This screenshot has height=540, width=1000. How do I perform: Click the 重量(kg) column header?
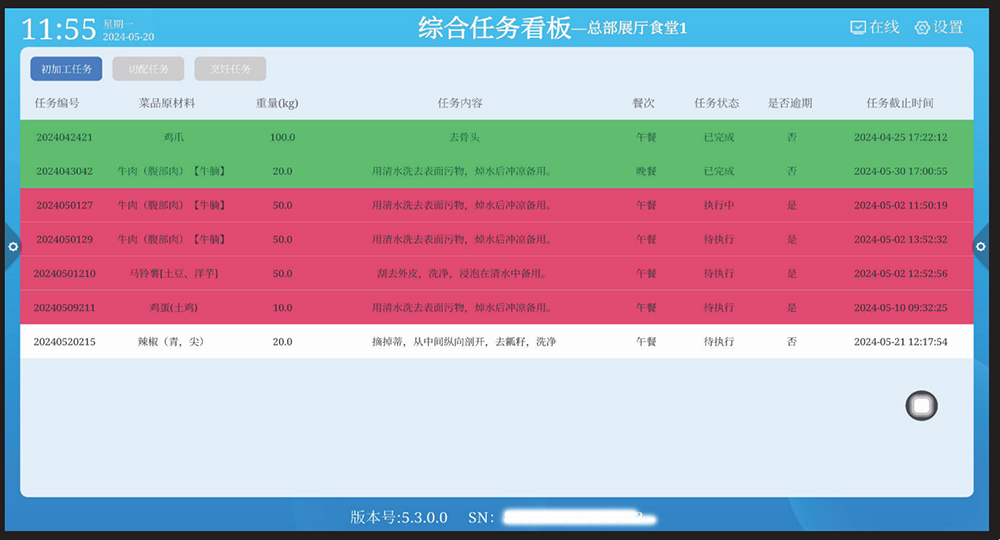coord(277,103)
